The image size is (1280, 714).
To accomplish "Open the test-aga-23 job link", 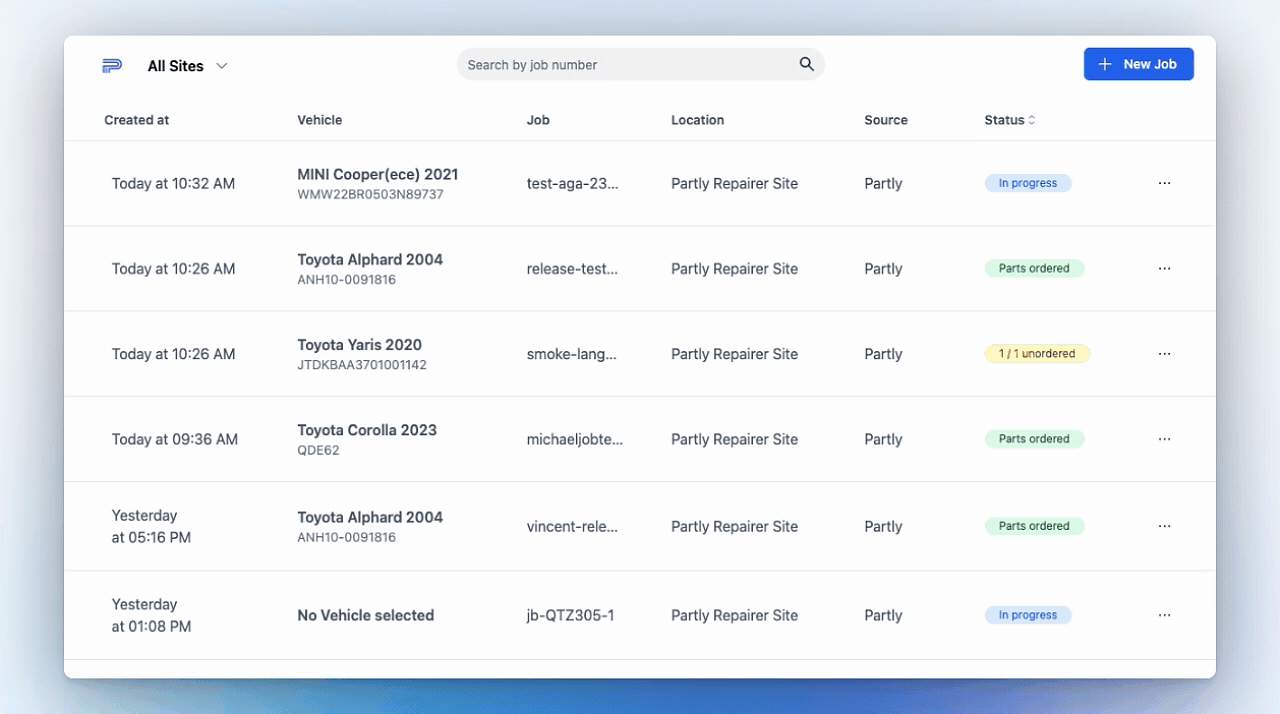I will pos(572,183).
